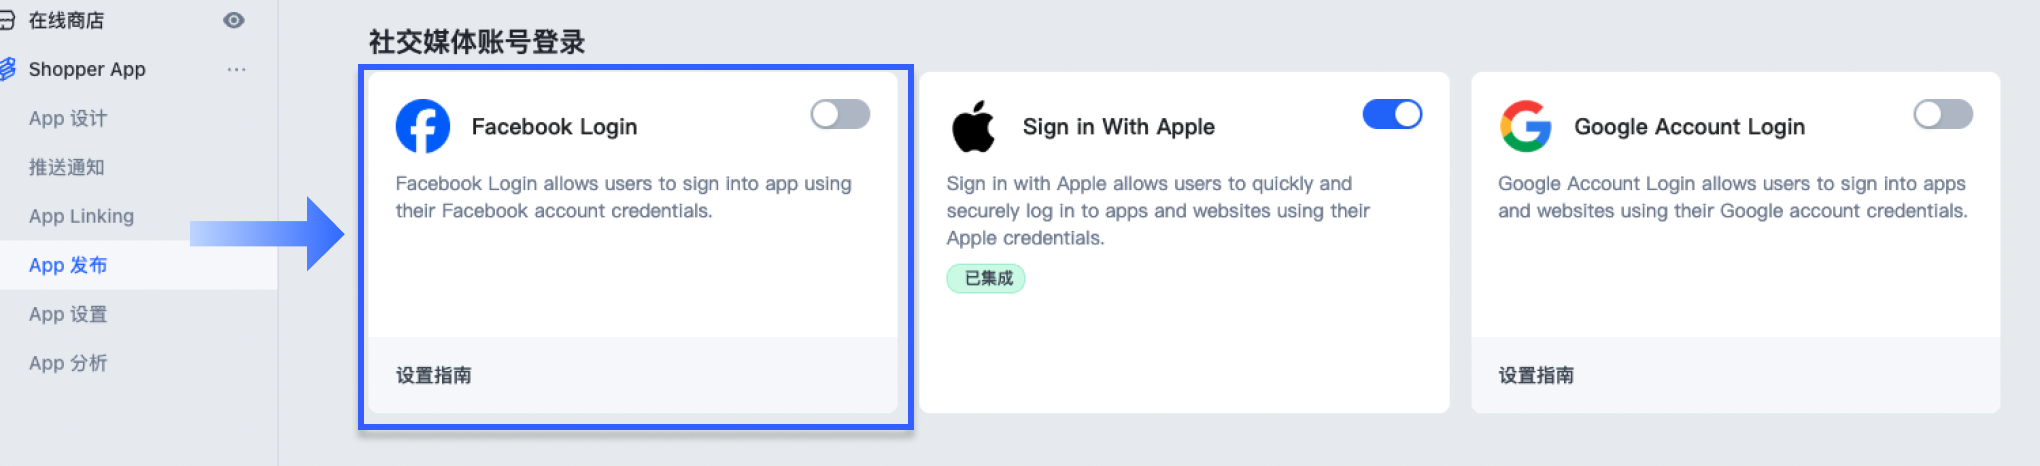Open the App 设计 menu item

click(68, 118)
